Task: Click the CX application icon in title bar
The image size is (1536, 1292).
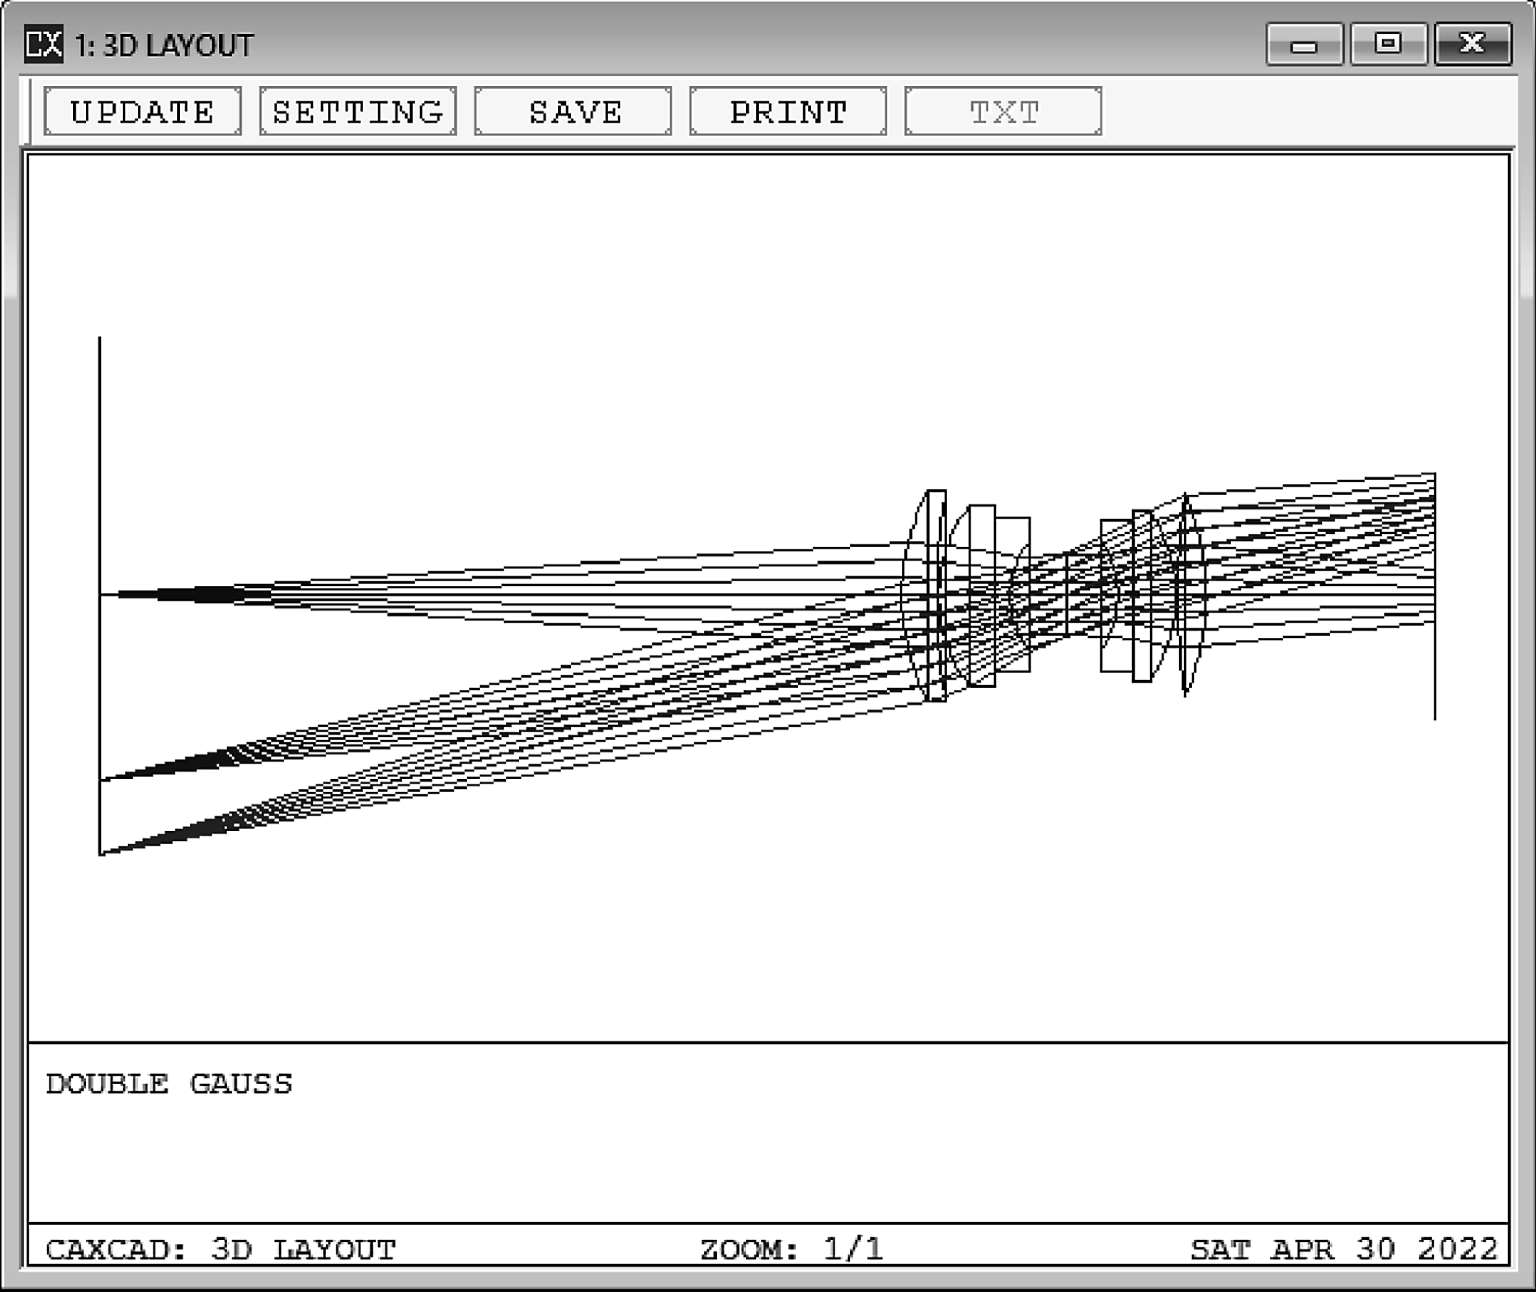Action: coord(43,44)
